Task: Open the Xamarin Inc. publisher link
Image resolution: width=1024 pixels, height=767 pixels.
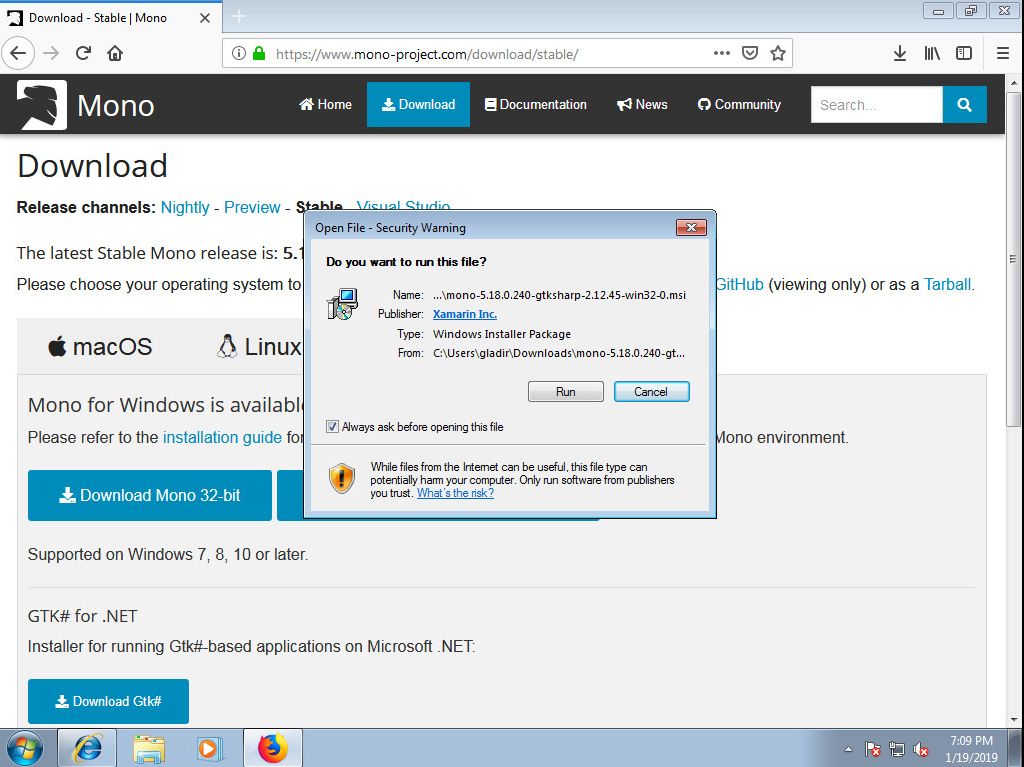Action: click(464, 314)
